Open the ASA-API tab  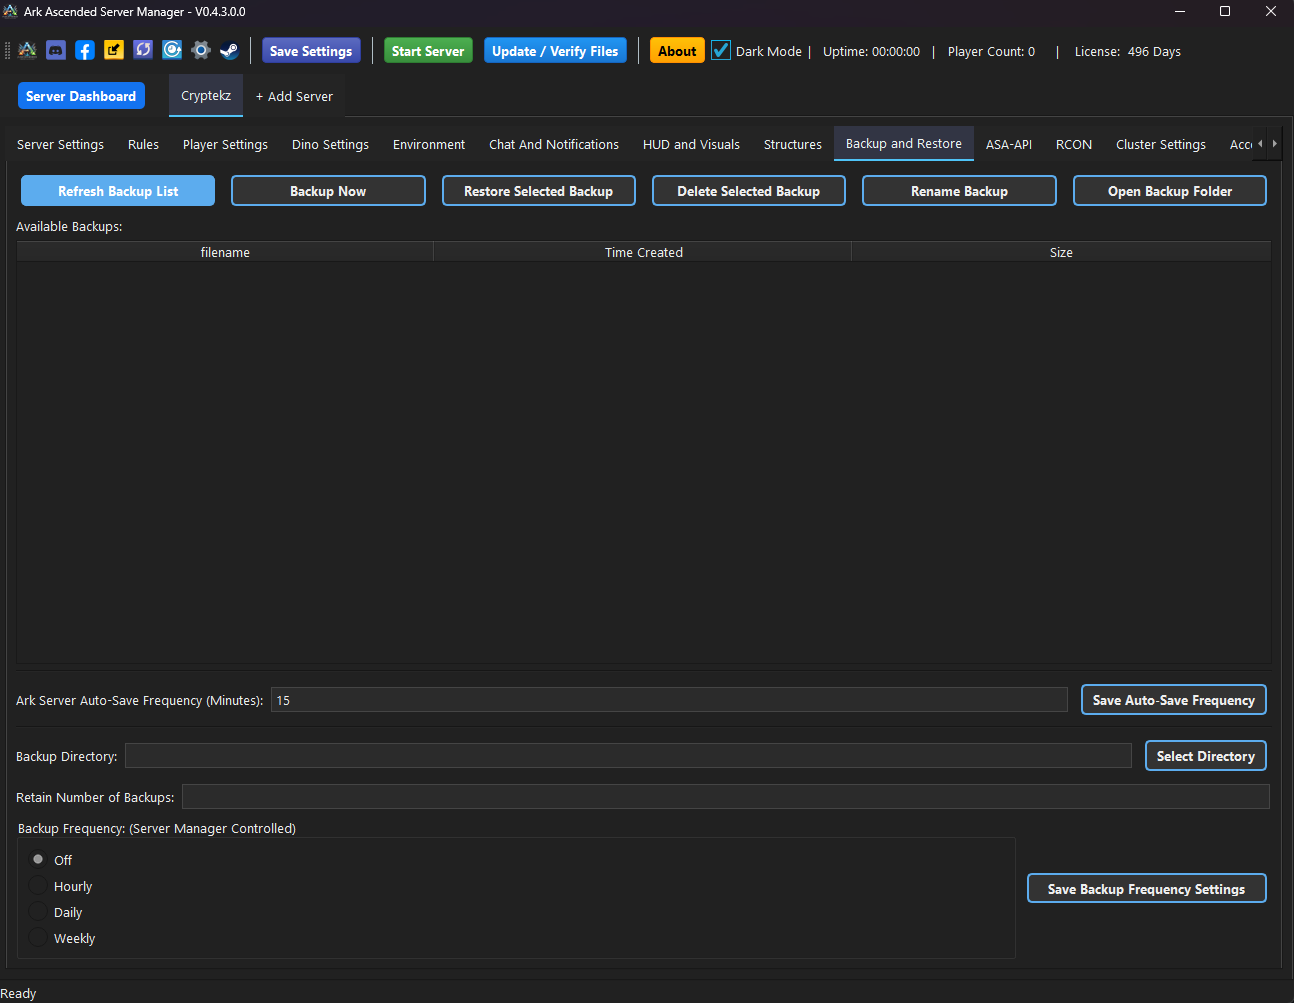[1009, 144]
